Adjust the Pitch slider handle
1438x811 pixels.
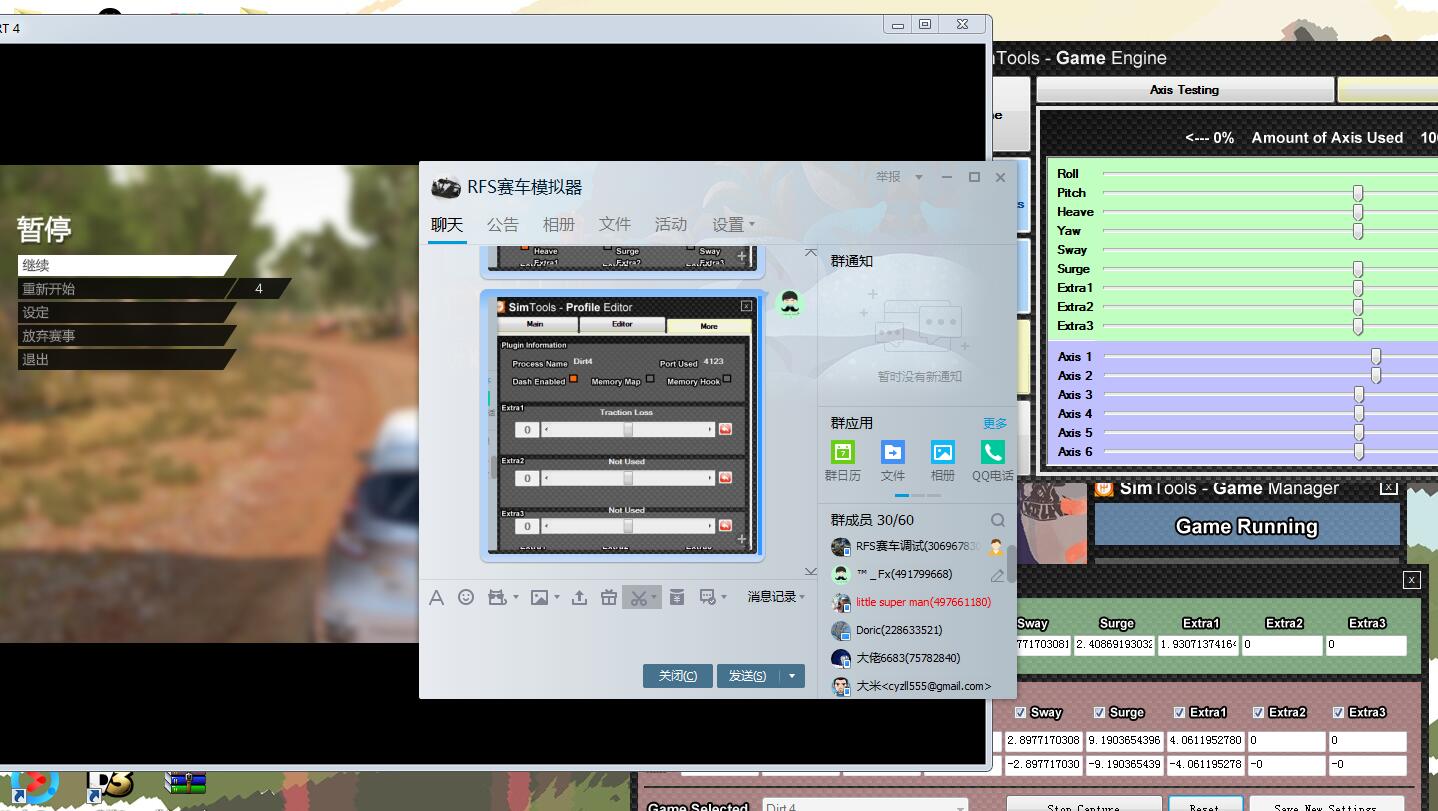click(1358, 192)
